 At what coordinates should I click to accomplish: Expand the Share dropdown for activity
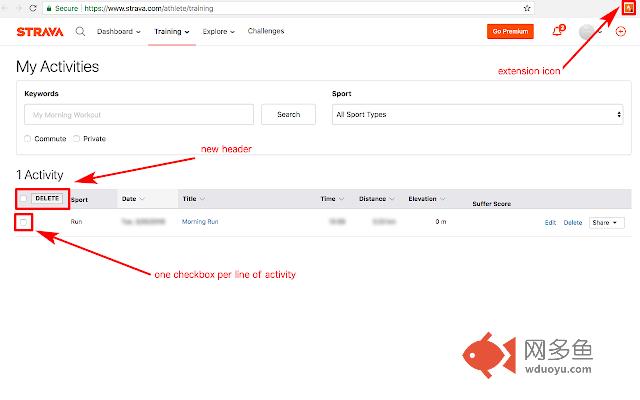click(605, 222)
